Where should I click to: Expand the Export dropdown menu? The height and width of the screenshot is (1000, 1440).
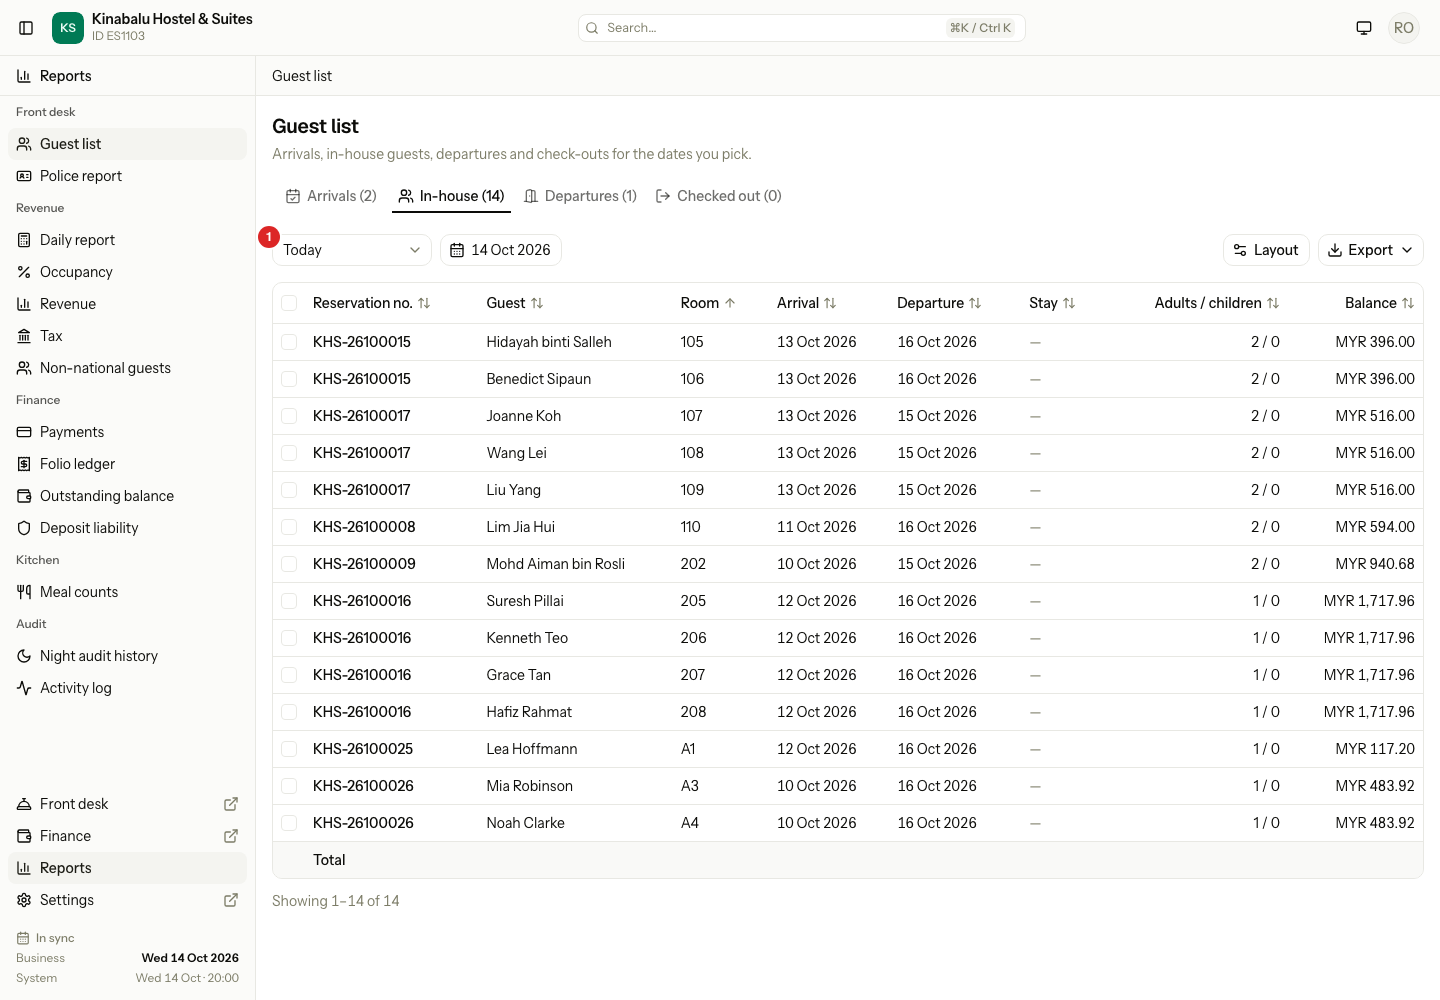1370,250
